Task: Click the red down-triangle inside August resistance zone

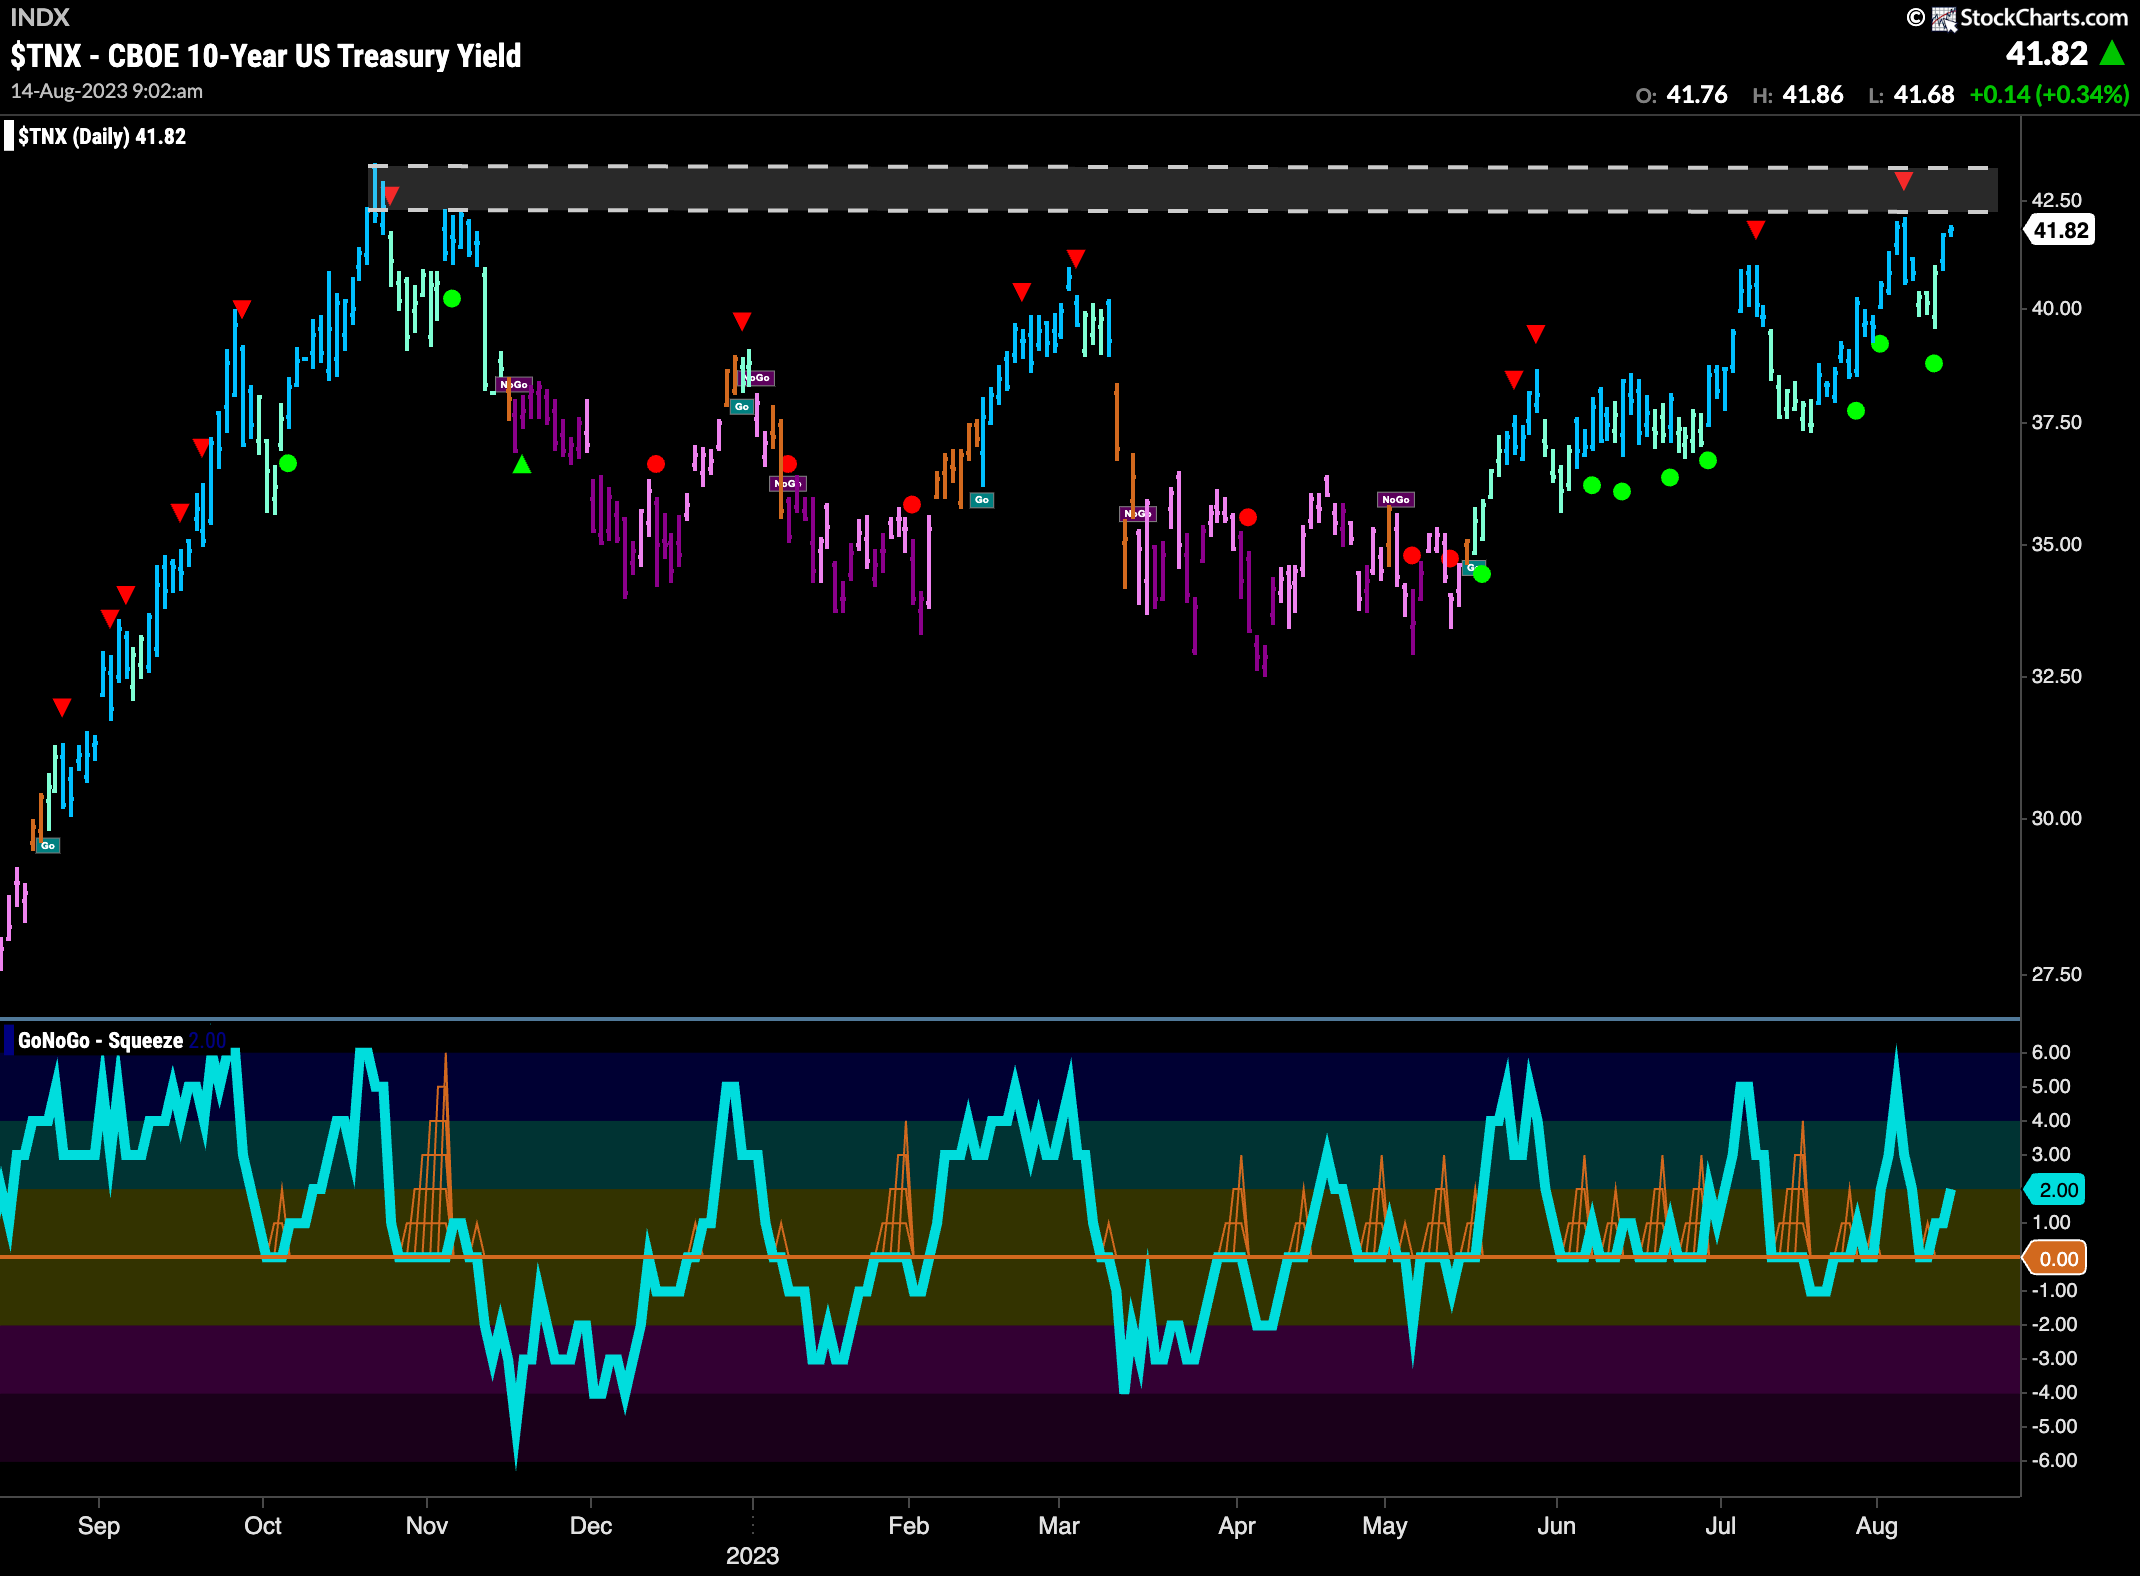Action: point(1904,181)
